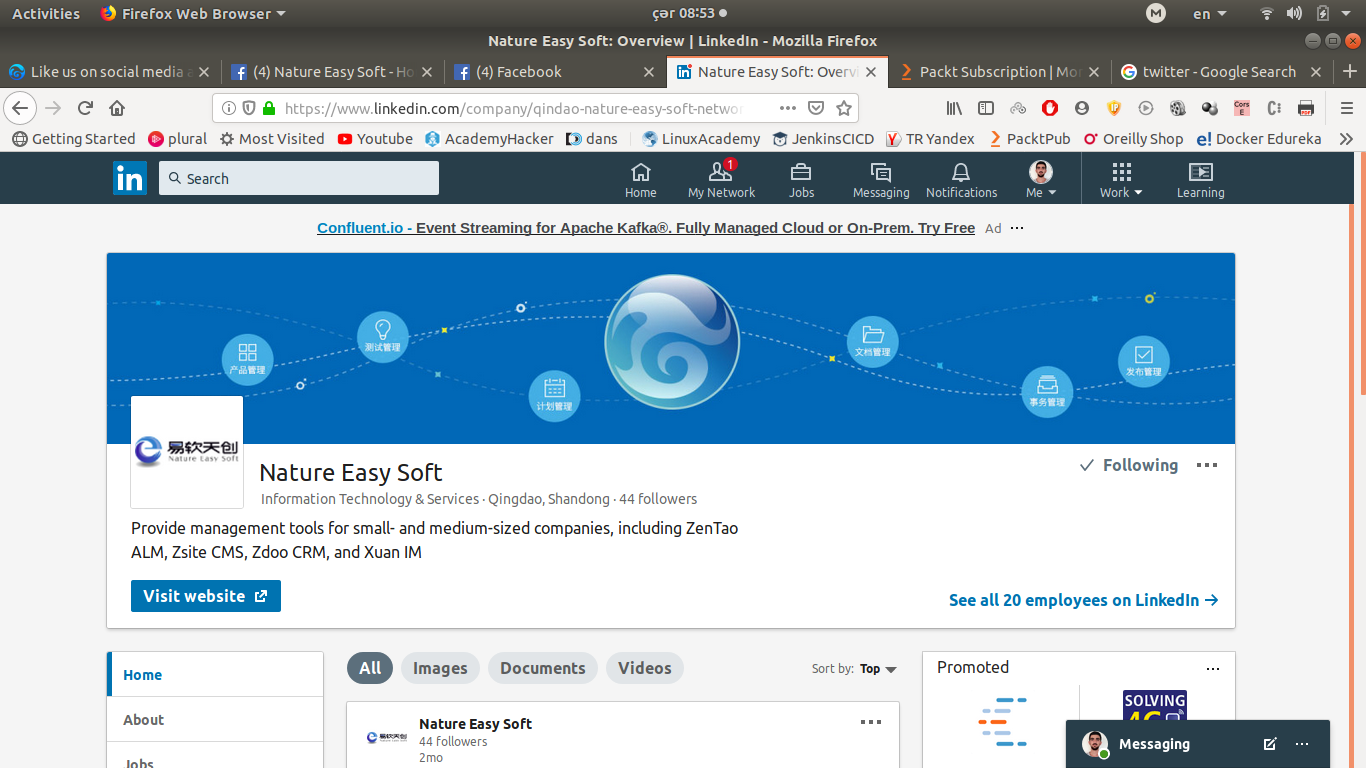Save page to Pocket

click(x=816, y=108)
